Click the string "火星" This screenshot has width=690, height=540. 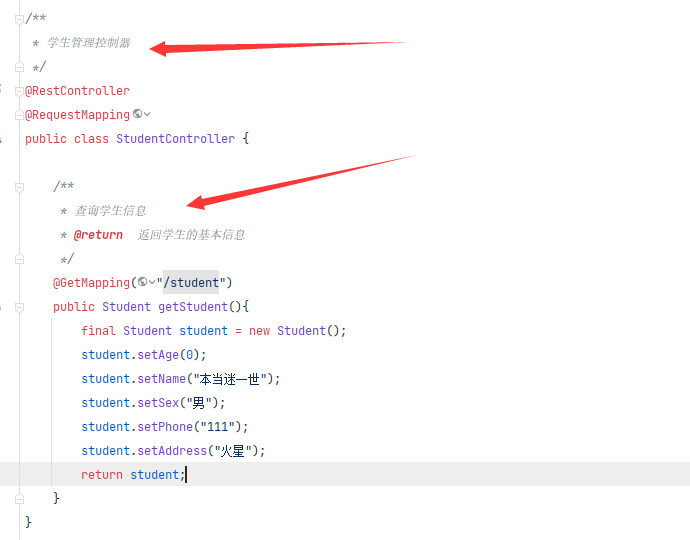[x=233, y=451]
